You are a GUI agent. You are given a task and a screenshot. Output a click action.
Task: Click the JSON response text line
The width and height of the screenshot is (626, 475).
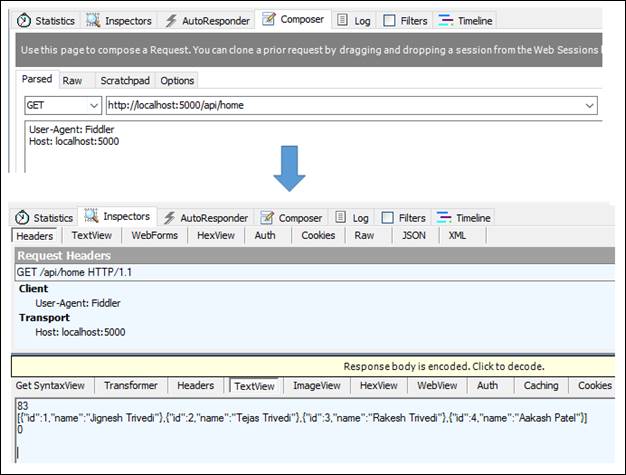point(302,418)
